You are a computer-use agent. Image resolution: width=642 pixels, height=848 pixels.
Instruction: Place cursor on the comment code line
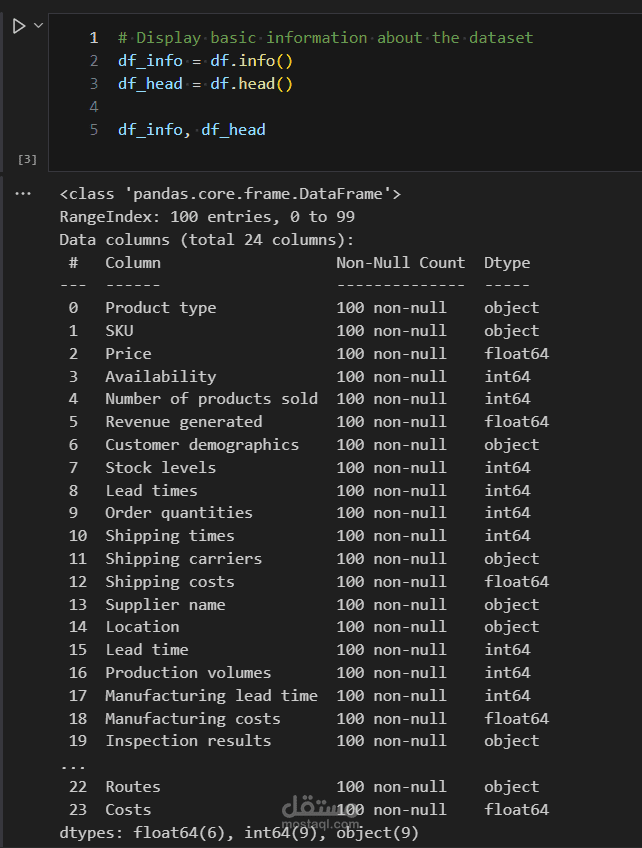(325, 38)
